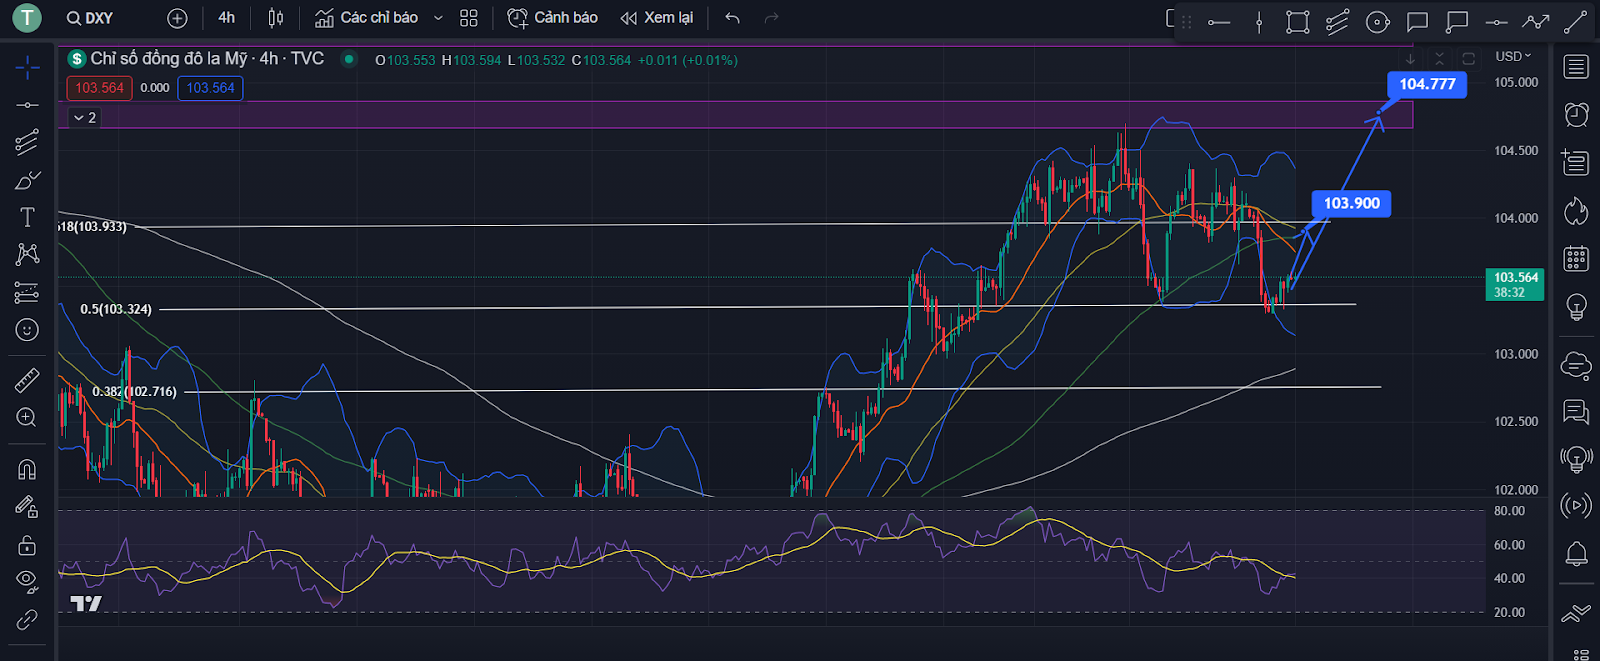The height and width of the screenshot is (661, 1600).
Task: Toggle hide all drawings eye
Action: [x=27, y=580]
